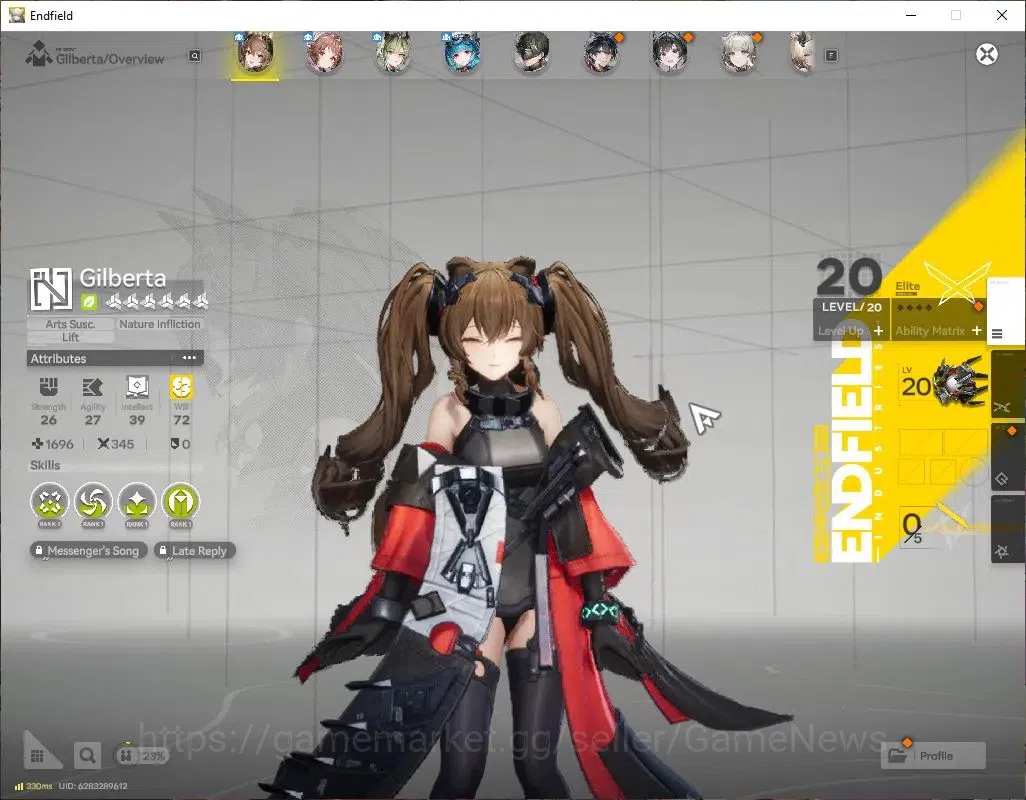Click the 330ms network signal indicator
The width and height of the screenshot is (1026, 800).
[x=33, y=786]
